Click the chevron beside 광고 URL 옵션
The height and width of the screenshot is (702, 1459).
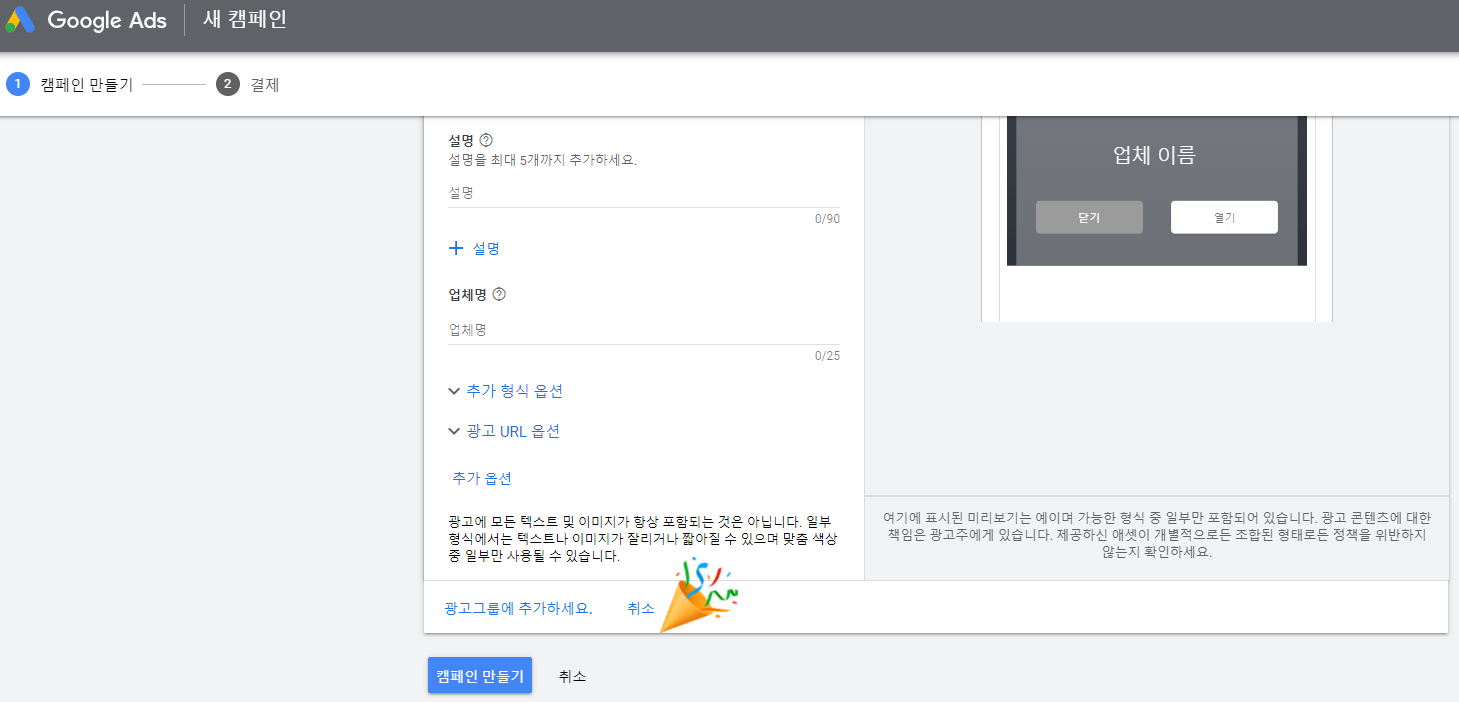[x=454, y=431]
